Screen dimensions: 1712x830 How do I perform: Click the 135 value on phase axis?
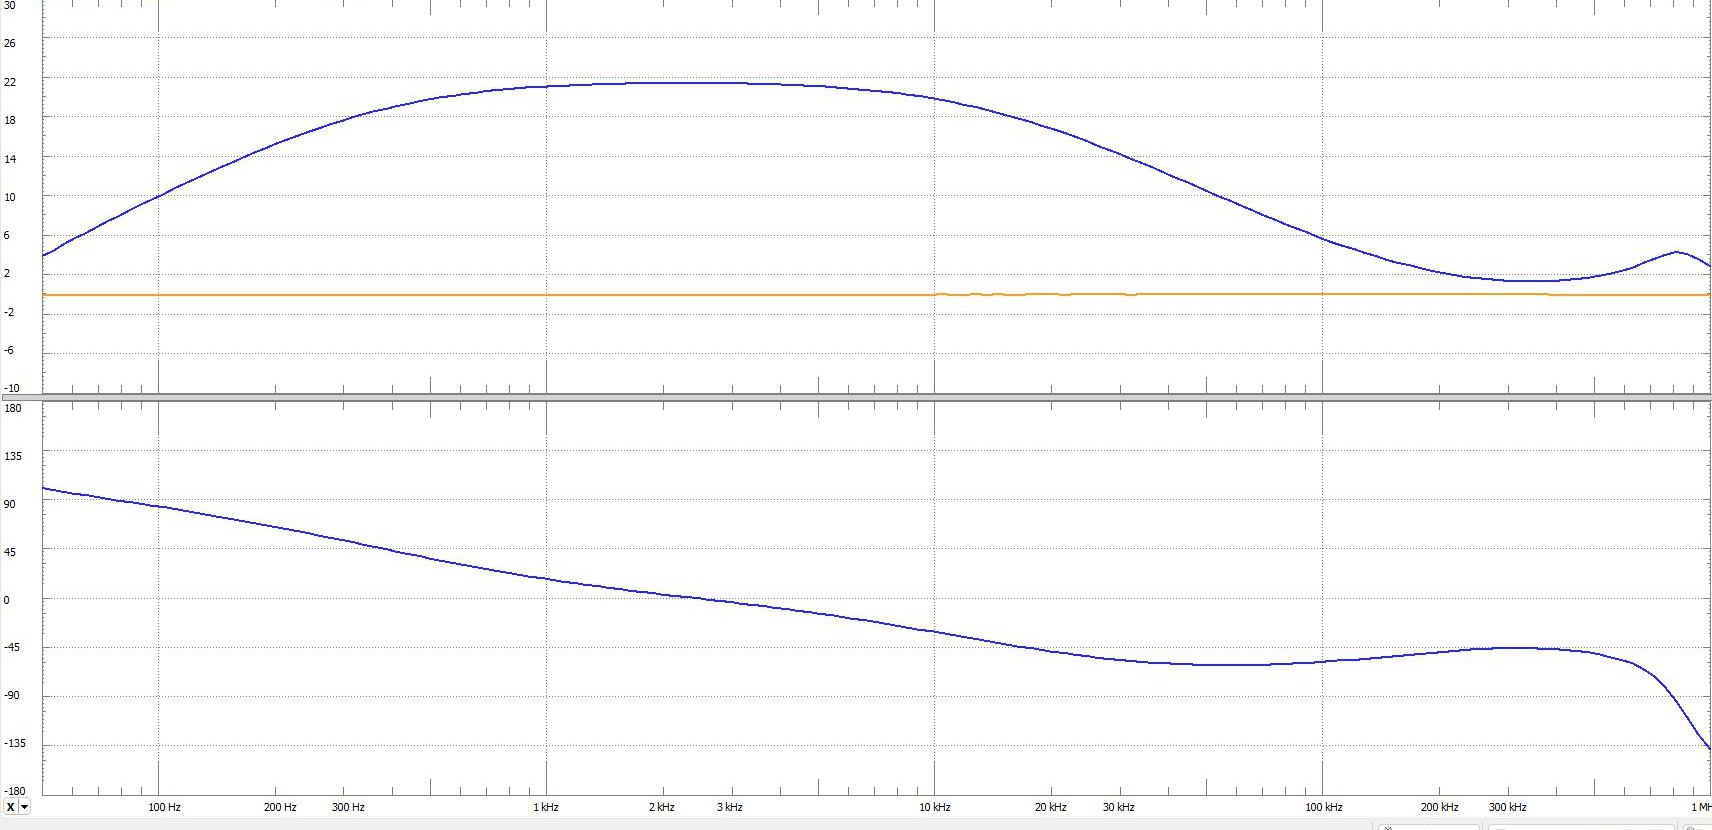coord(13,456)
